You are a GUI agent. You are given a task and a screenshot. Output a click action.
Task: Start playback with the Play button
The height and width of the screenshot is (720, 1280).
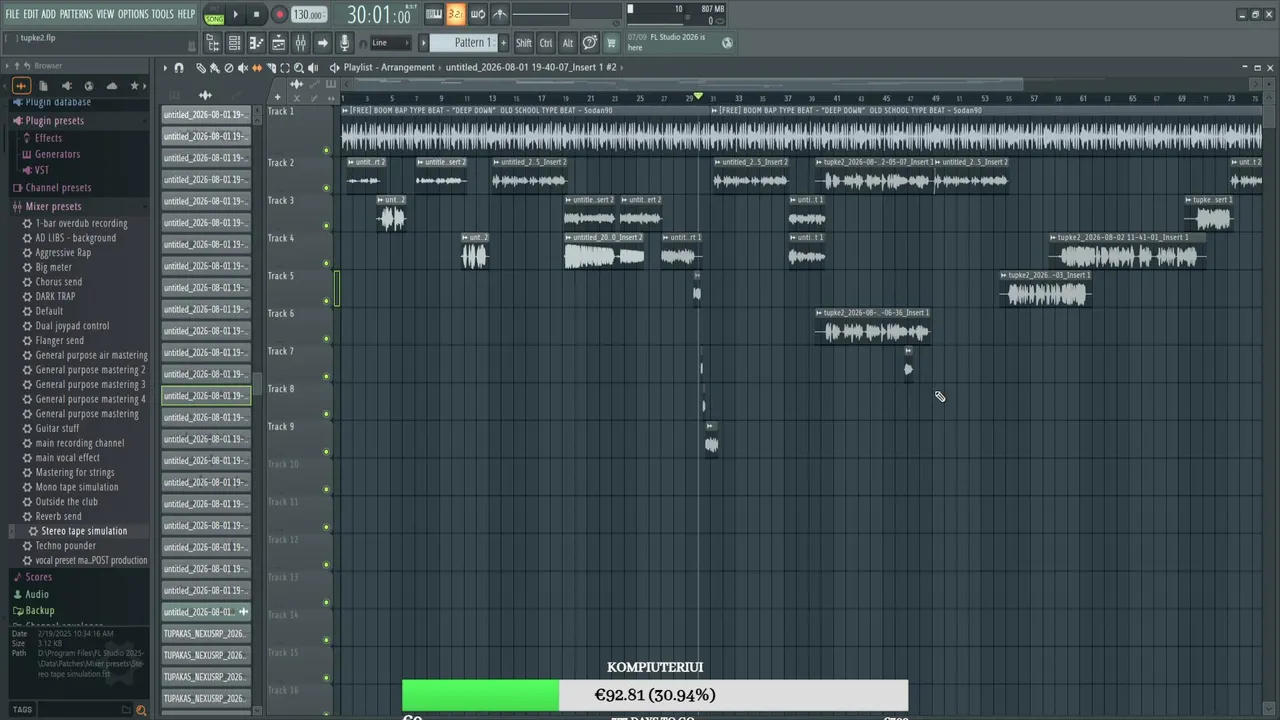(x=236, y=15)
